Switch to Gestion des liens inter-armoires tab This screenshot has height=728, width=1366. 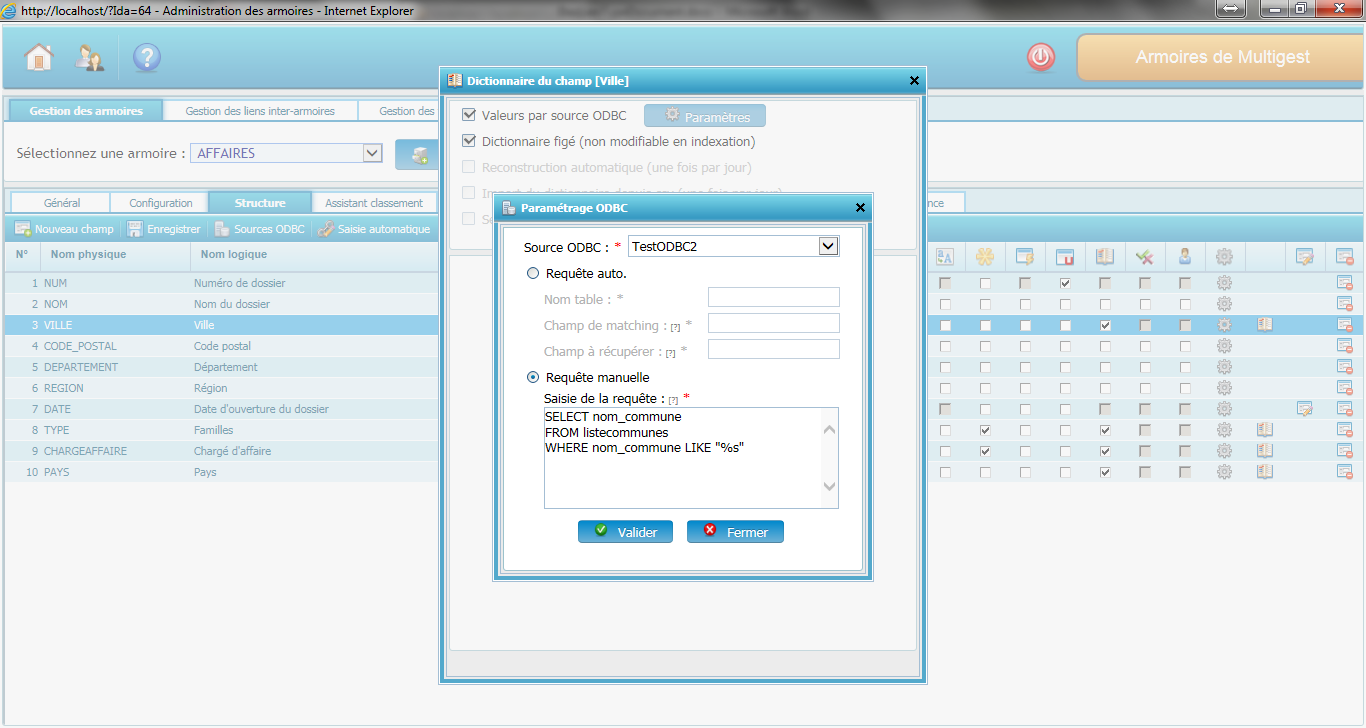(260, 111)
